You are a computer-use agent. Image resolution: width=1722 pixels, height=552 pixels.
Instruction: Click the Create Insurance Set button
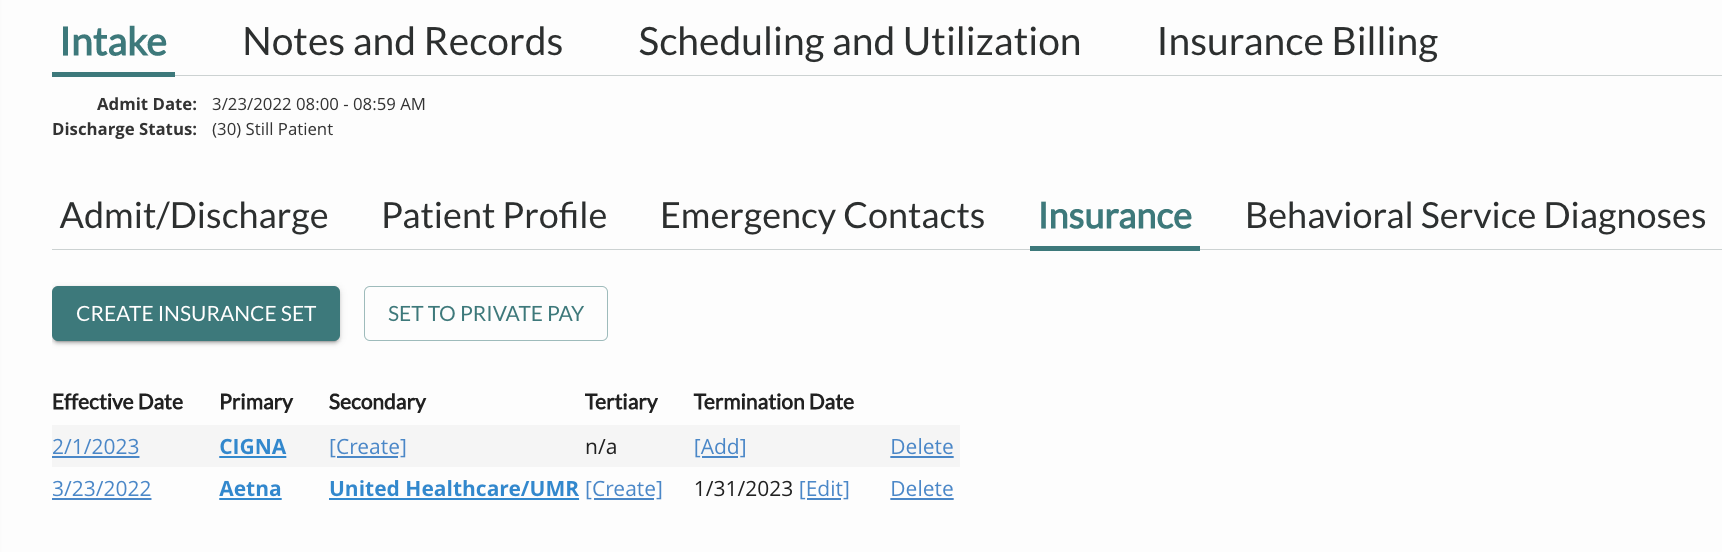196,314
